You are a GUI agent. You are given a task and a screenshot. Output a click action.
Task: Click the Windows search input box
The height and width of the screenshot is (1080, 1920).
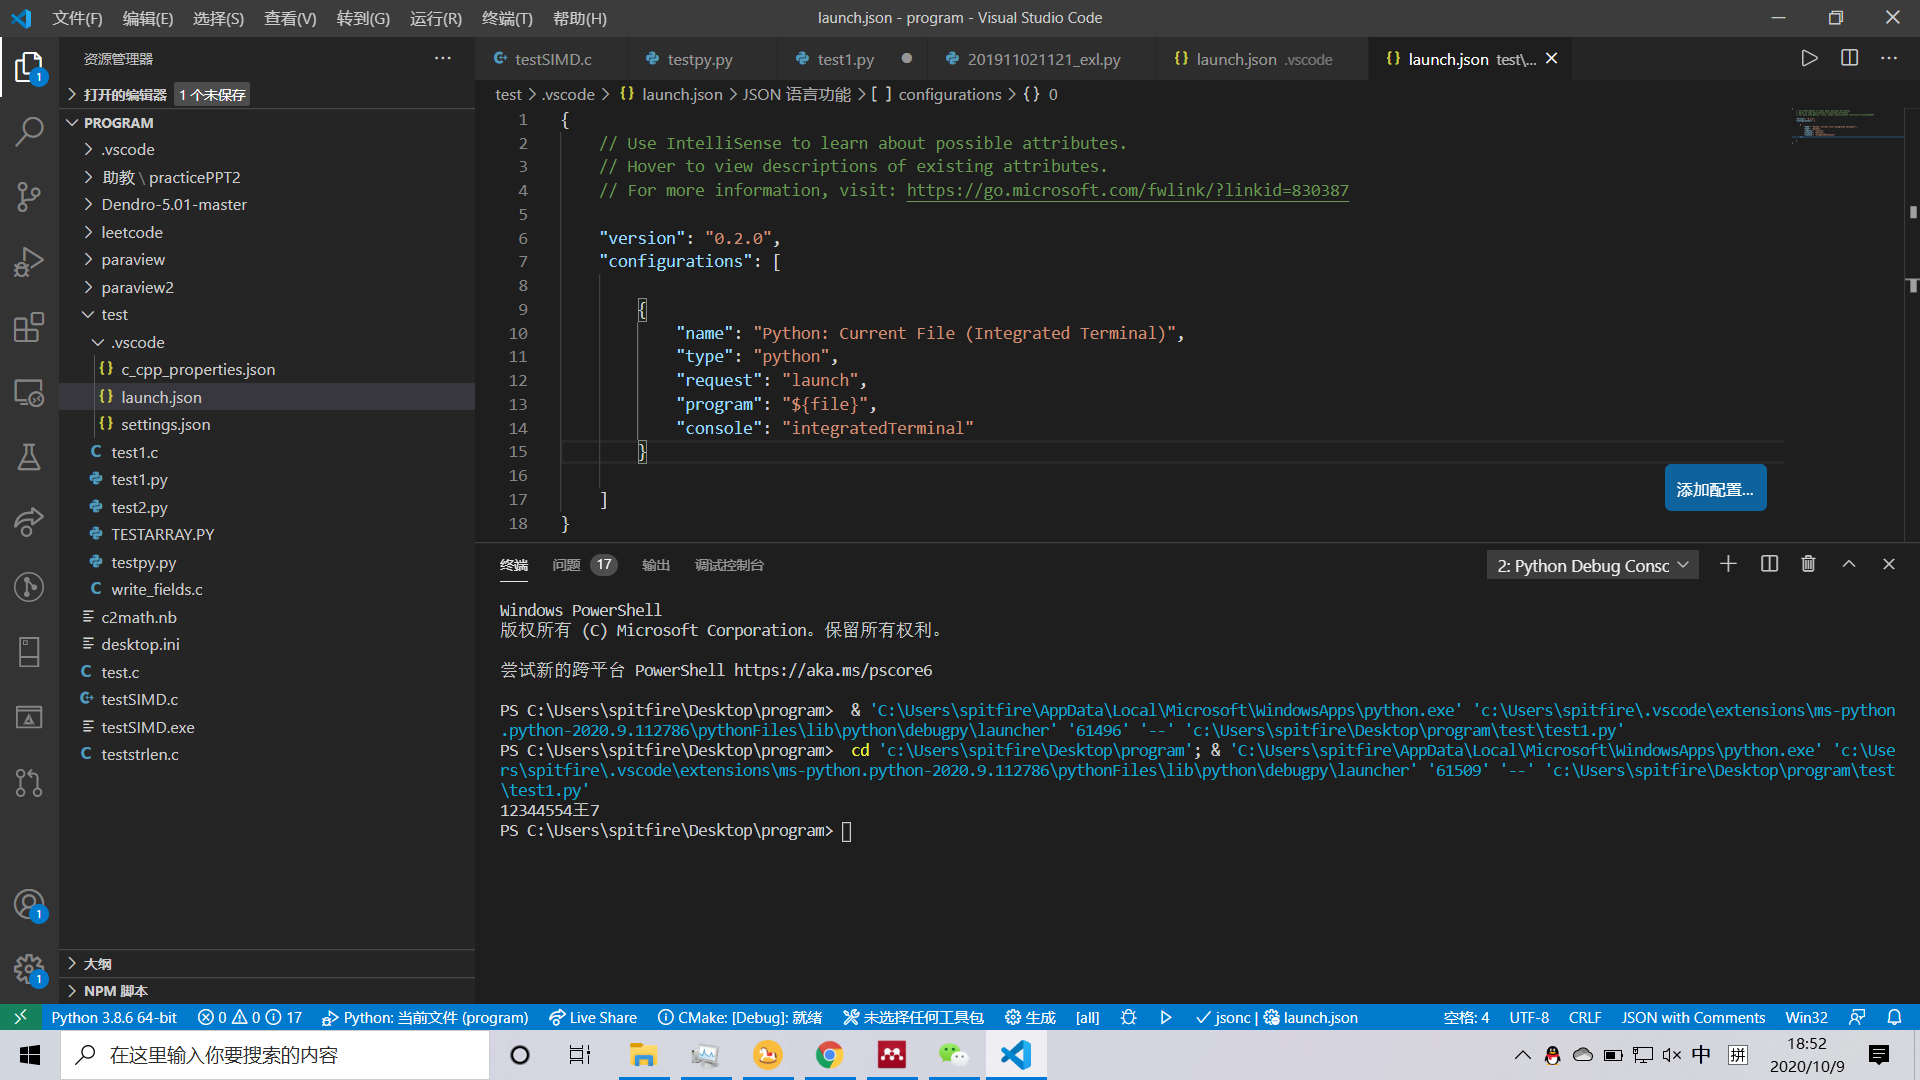pos(275,1055)
